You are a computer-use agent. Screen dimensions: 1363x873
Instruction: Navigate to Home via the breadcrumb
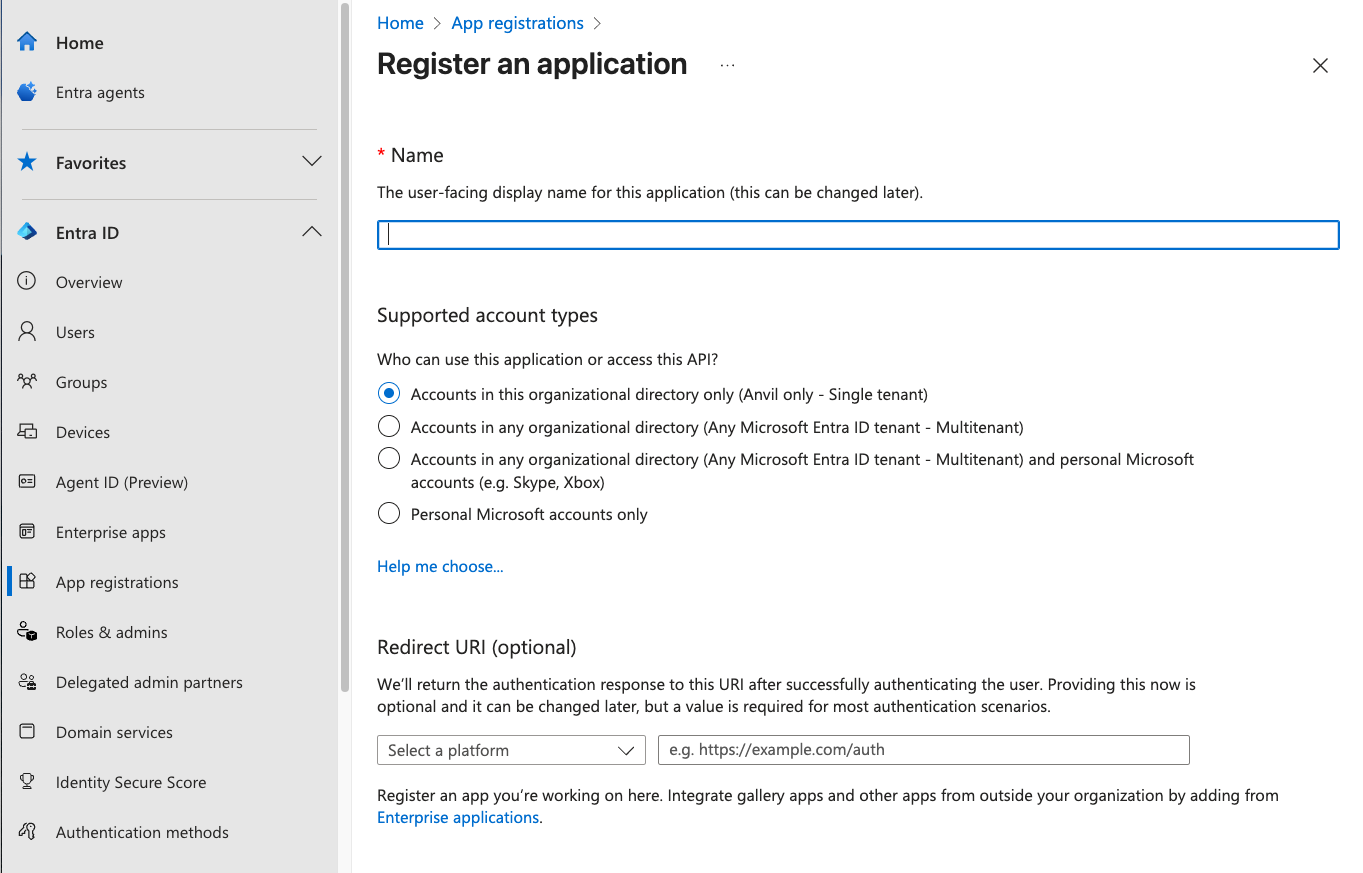pos(400,22)
